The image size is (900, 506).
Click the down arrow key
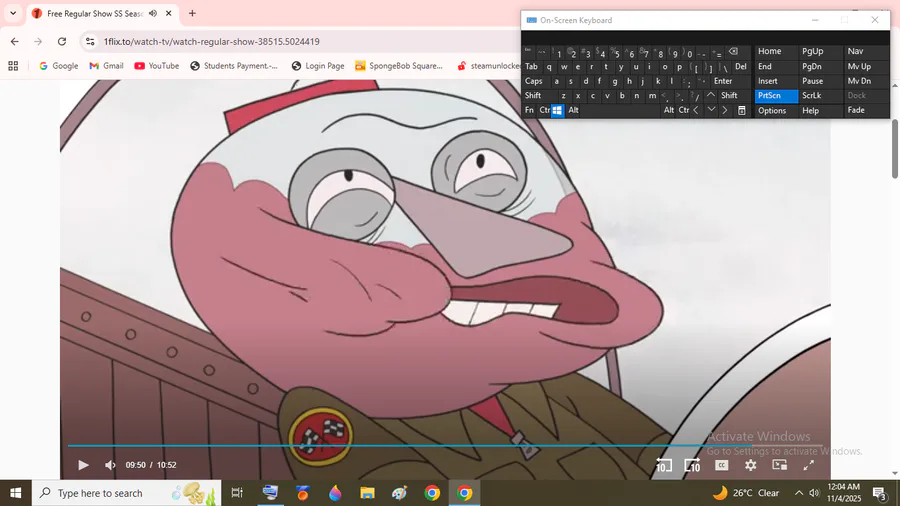click(711, 110)
